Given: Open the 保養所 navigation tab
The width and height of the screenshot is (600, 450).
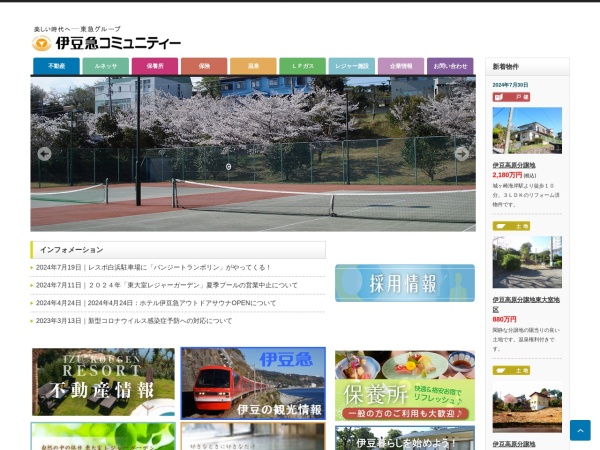Looking at the screenshot, I should [155, 66].
